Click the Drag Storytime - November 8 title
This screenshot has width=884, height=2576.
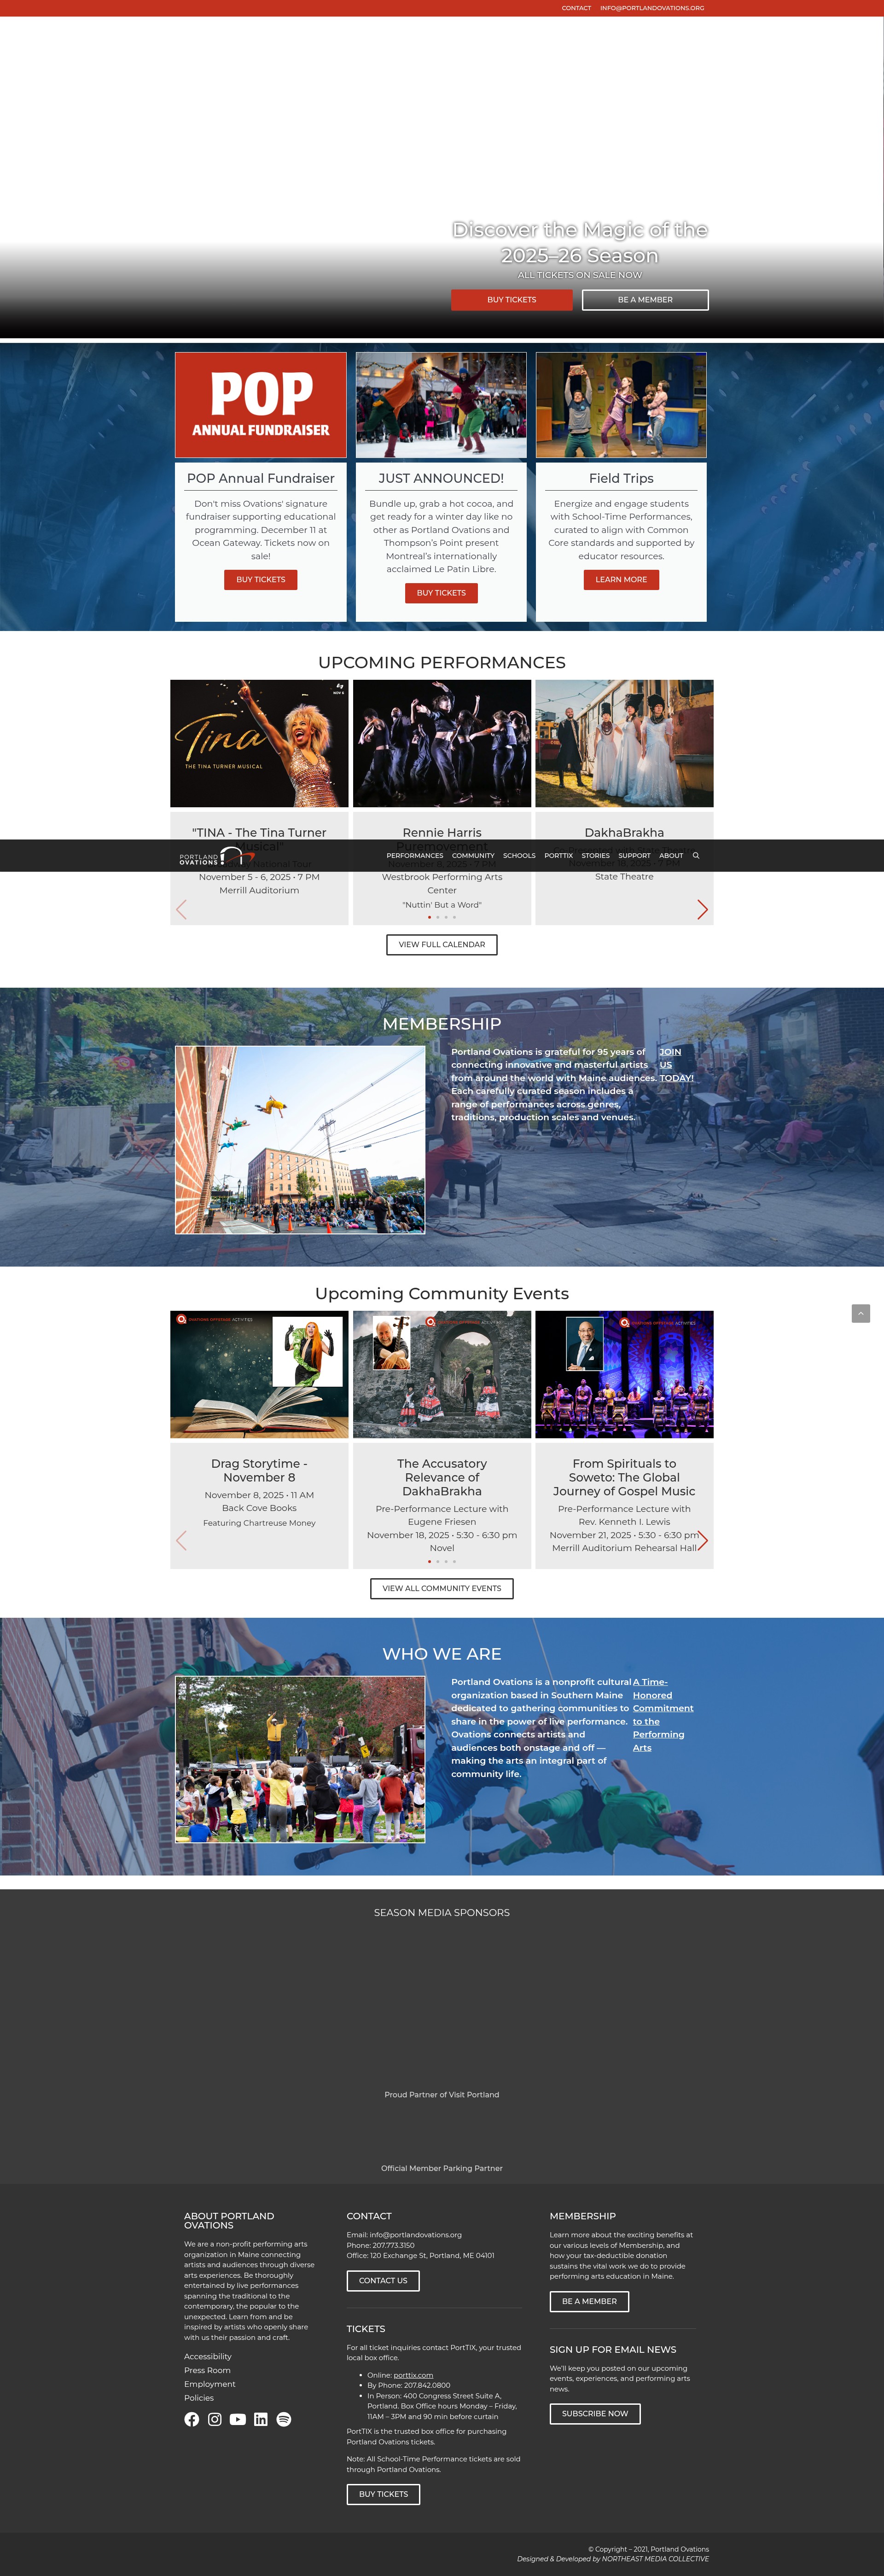[259, 1470]
